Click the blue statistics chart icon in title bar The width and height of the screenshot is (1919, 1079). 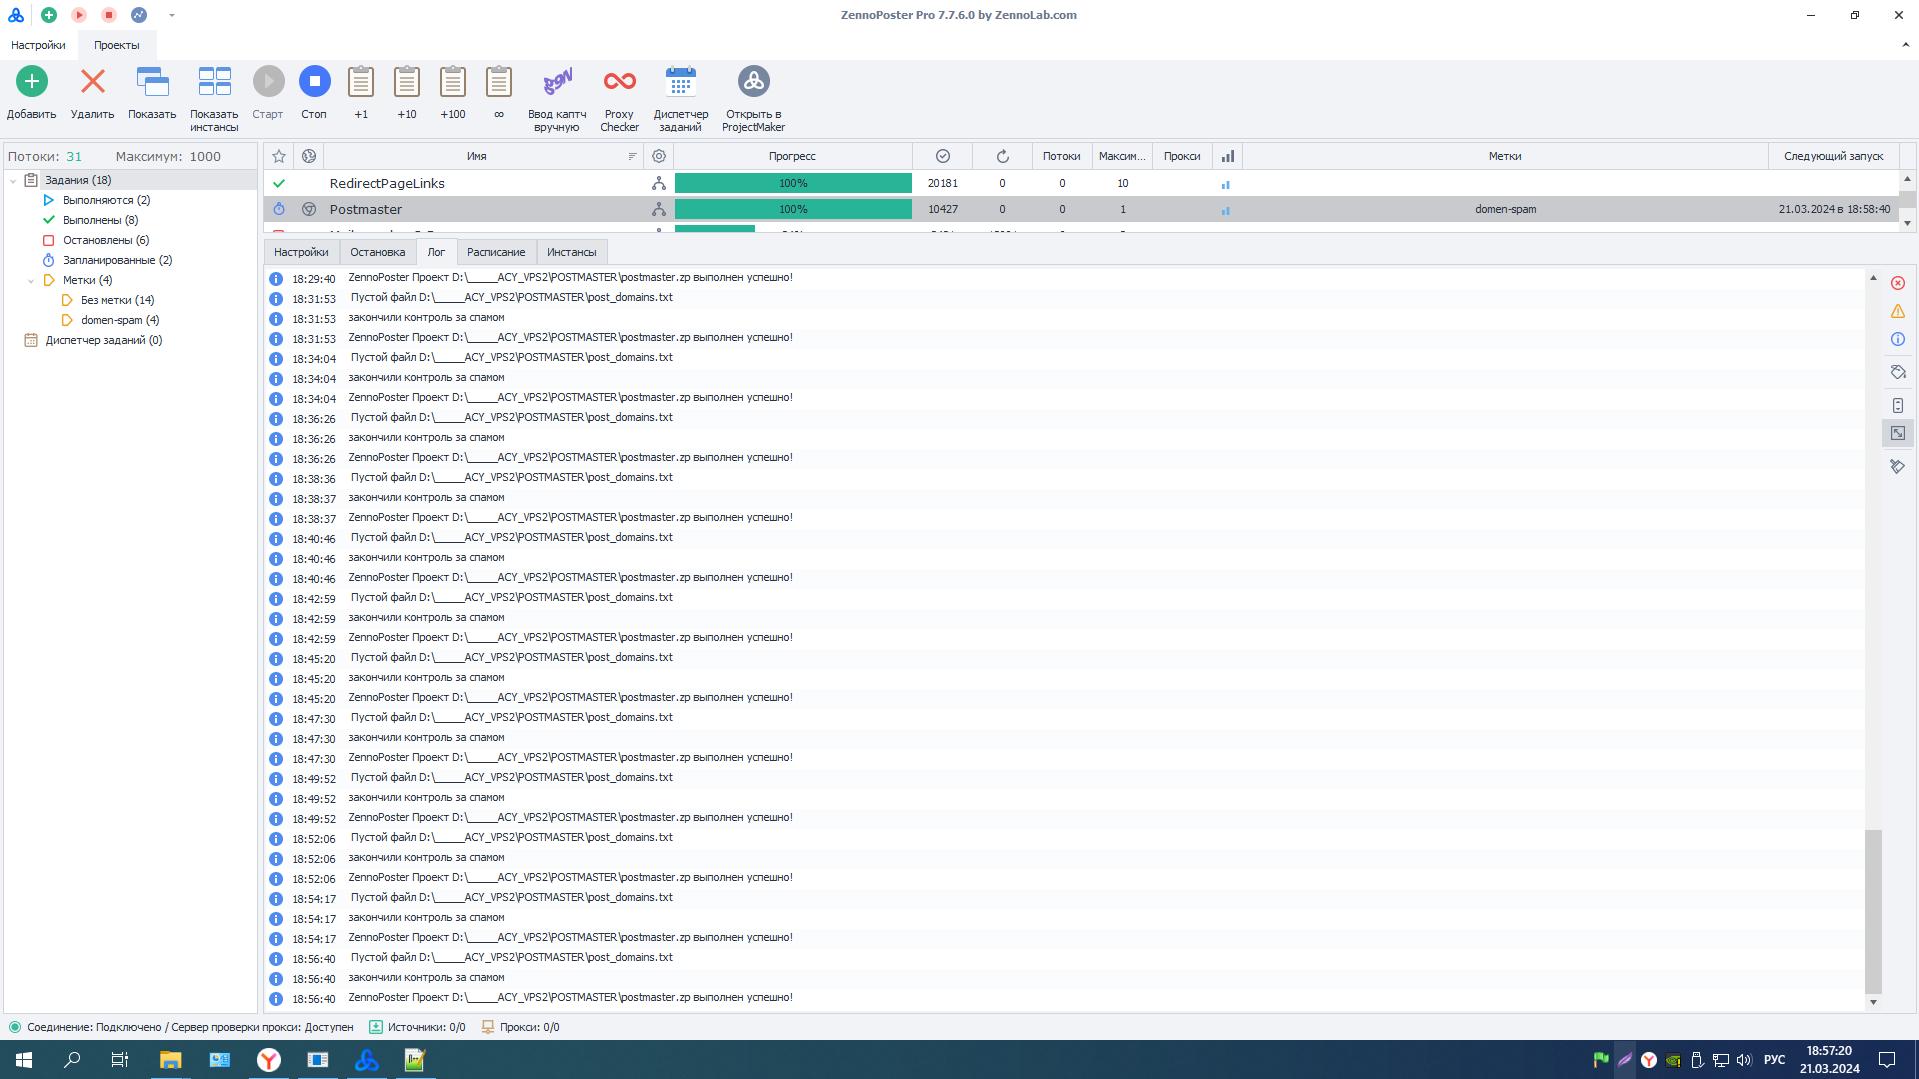coord(139,15)
